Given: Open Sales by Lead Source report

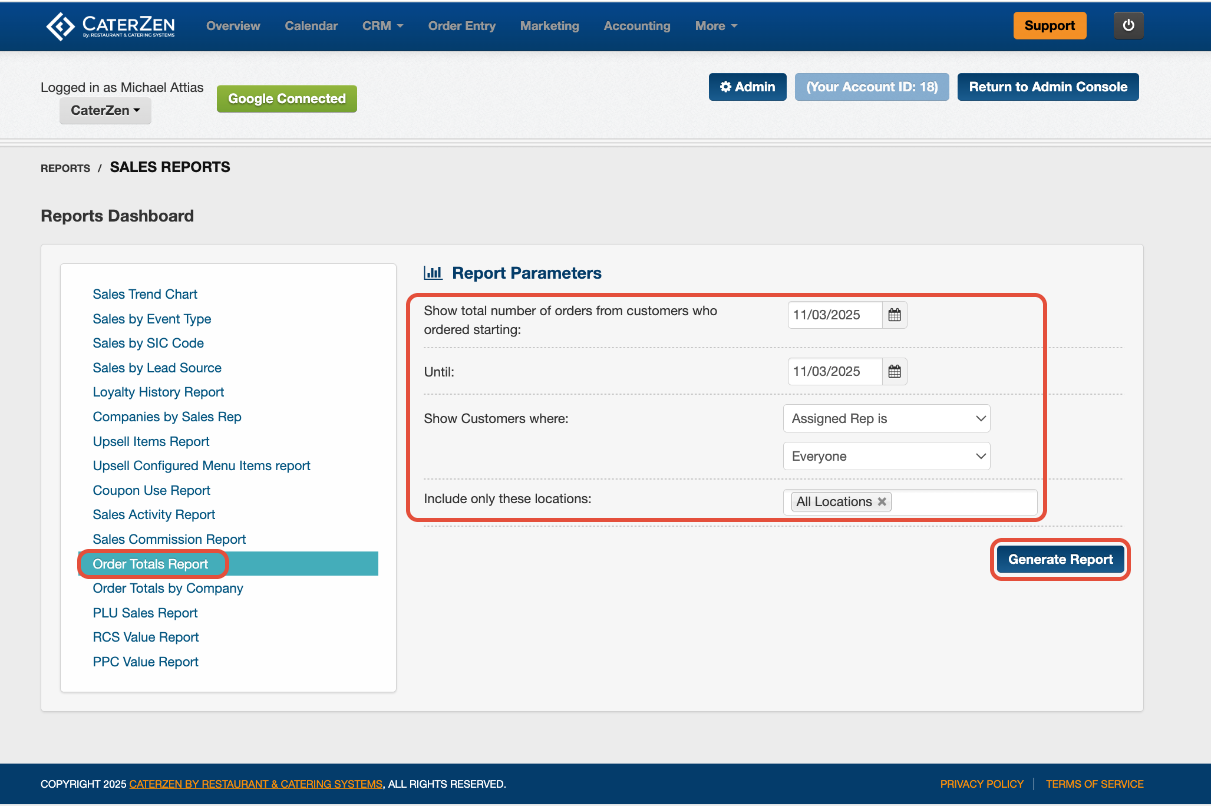Looking at the screenshot, I should (x=157, y=368).
